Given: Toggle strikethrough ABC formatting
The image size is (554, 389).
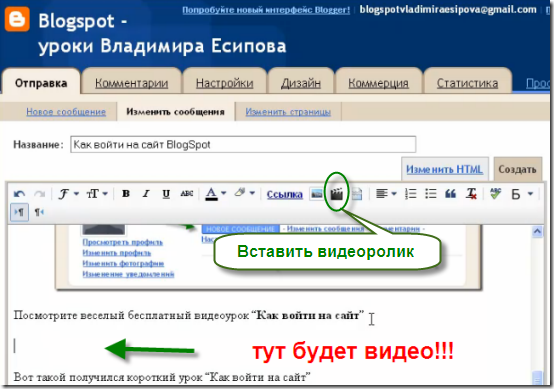Looking at the screenshot, I should 187,194.
